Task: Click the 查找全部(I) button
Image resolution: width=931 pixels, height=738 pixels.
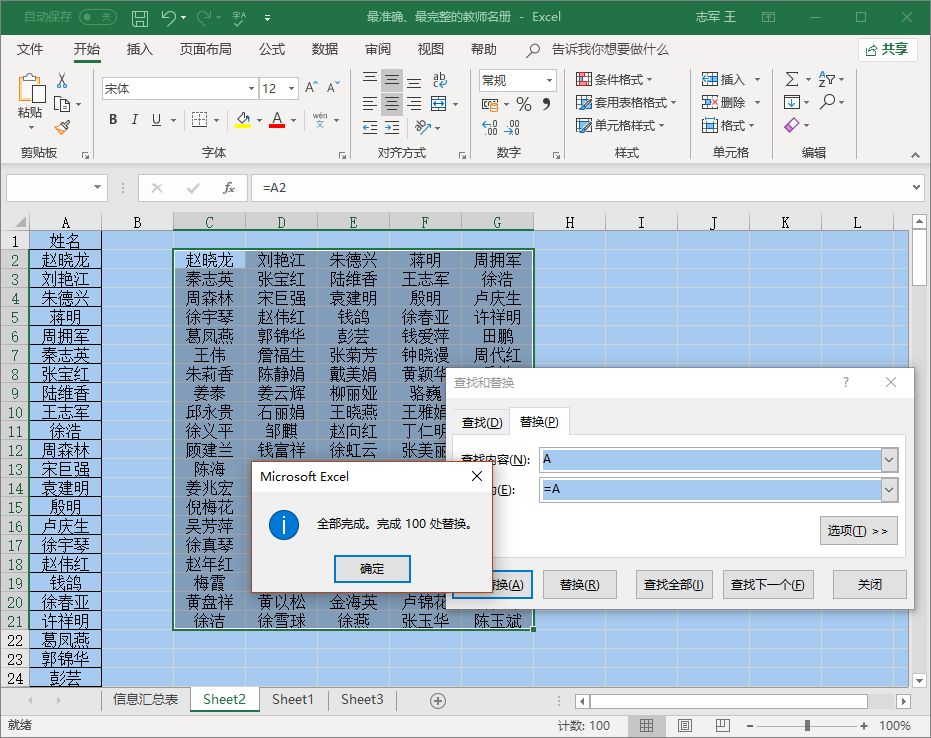Action: click(x=674, y=585)
